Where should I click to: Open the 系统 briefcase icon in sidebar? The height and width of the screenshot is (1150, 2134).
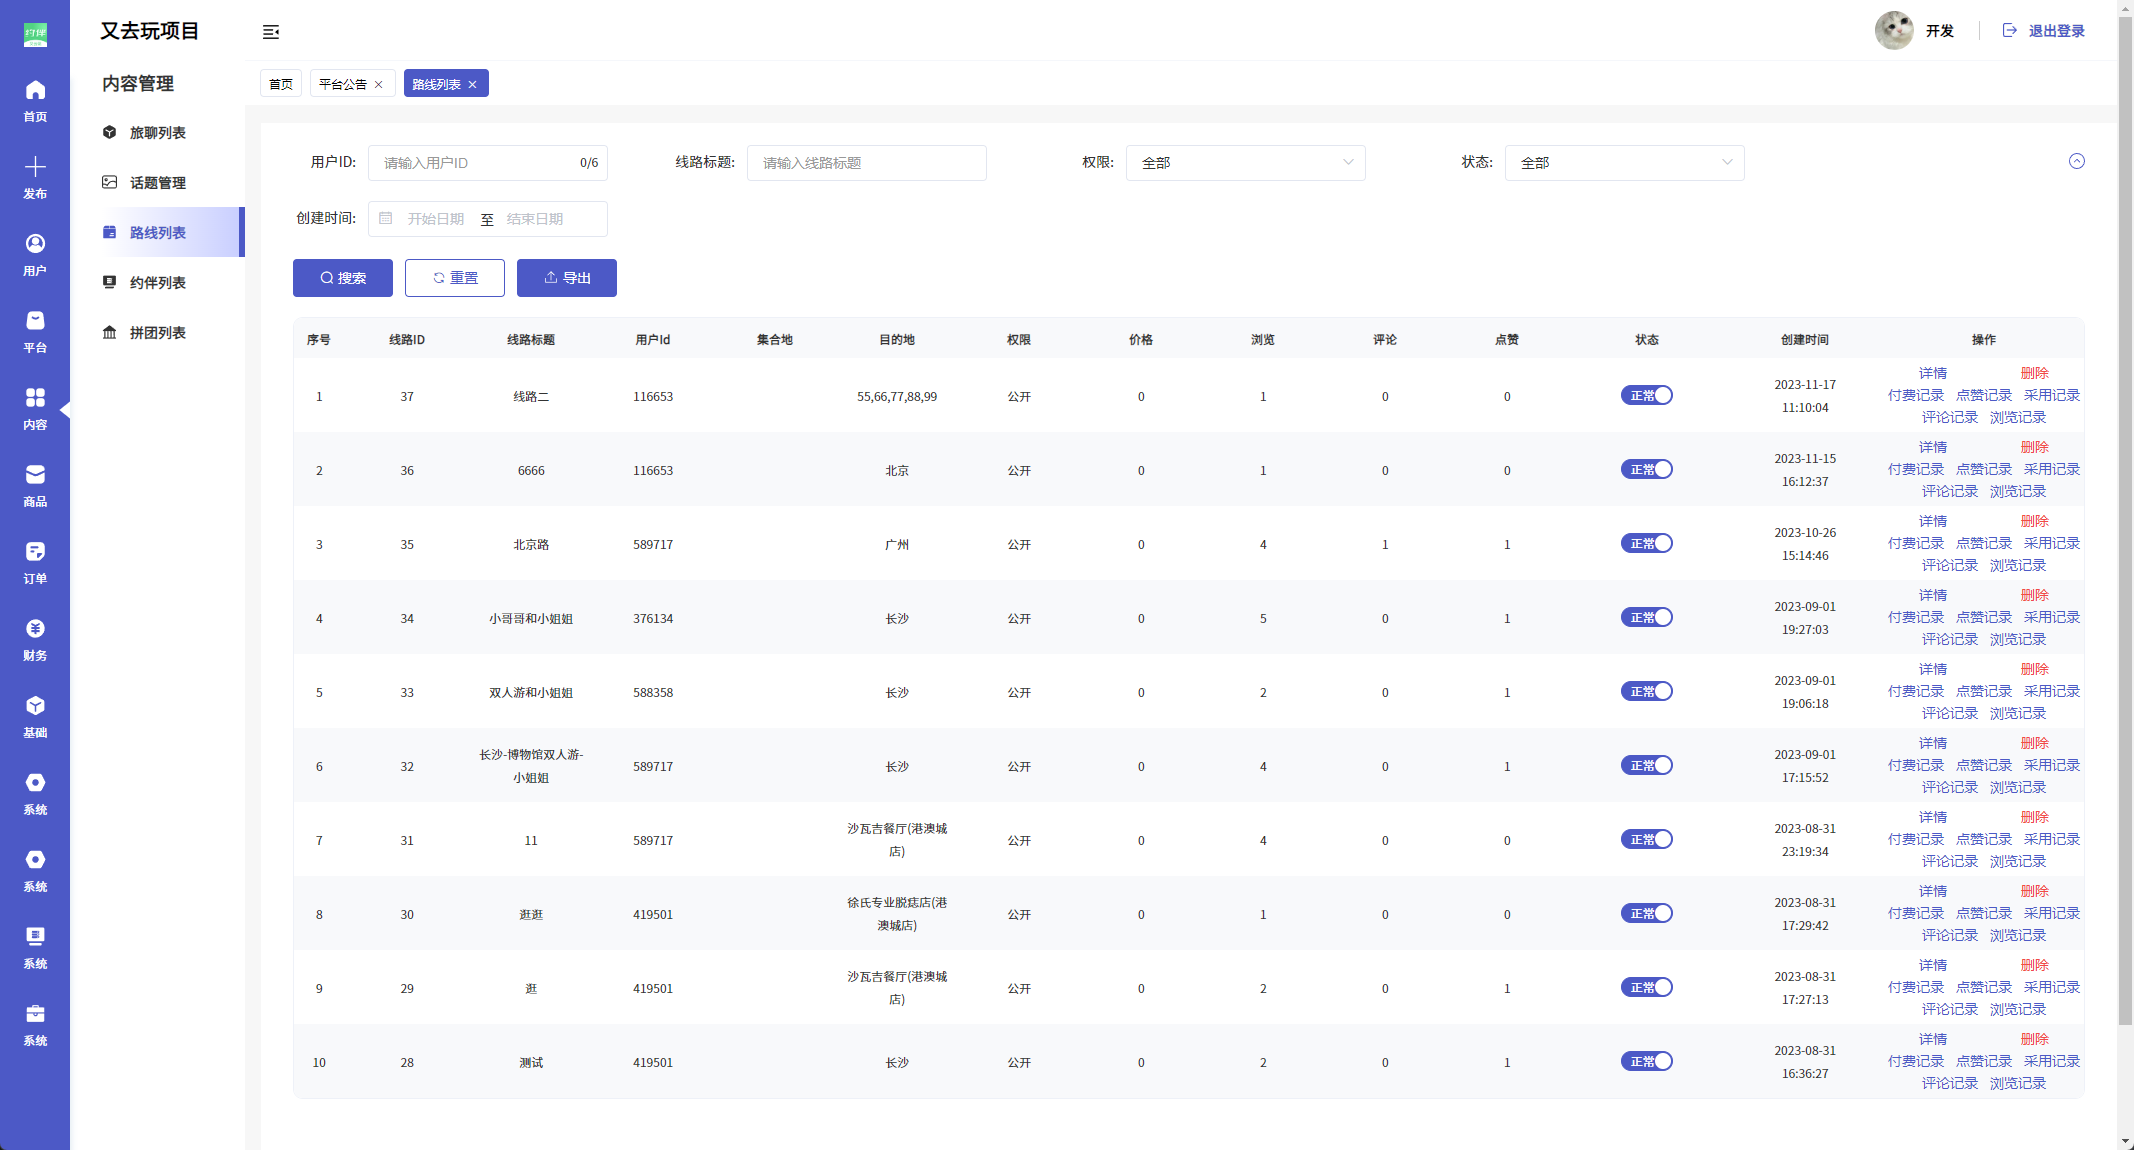35,1014
